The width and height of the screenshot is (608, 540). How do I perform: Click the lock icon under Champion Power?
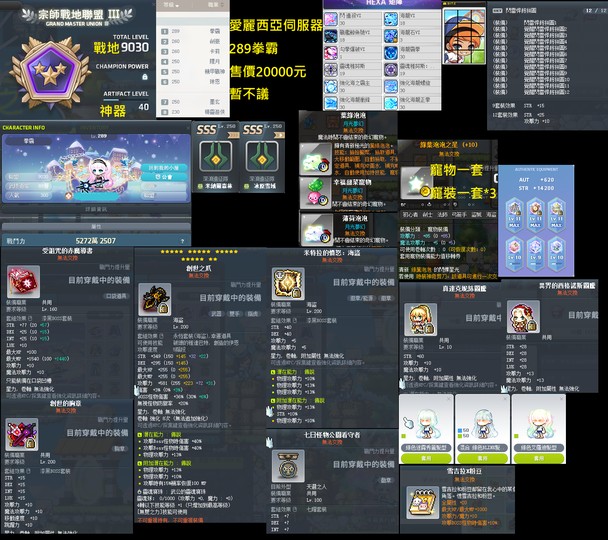point(143,78)
